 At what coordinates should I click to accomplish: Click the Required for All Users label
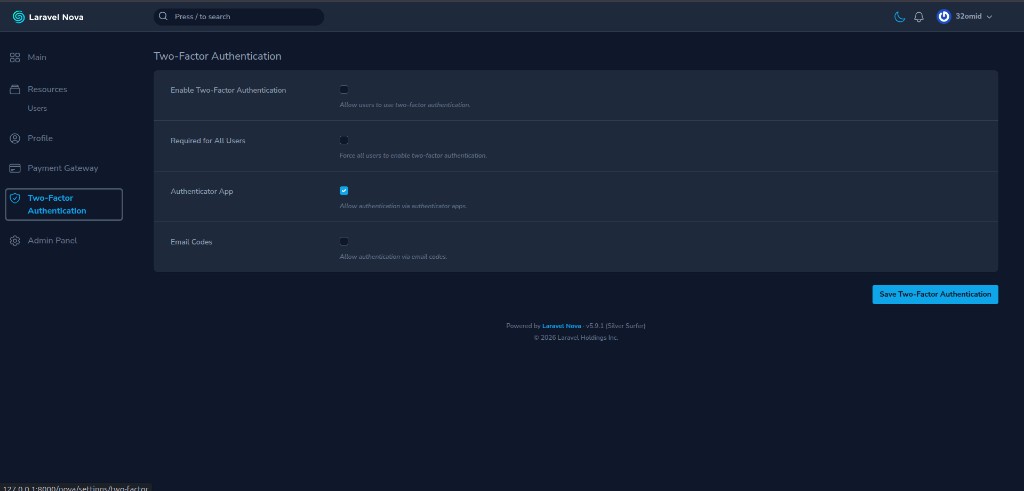[208, 140]
